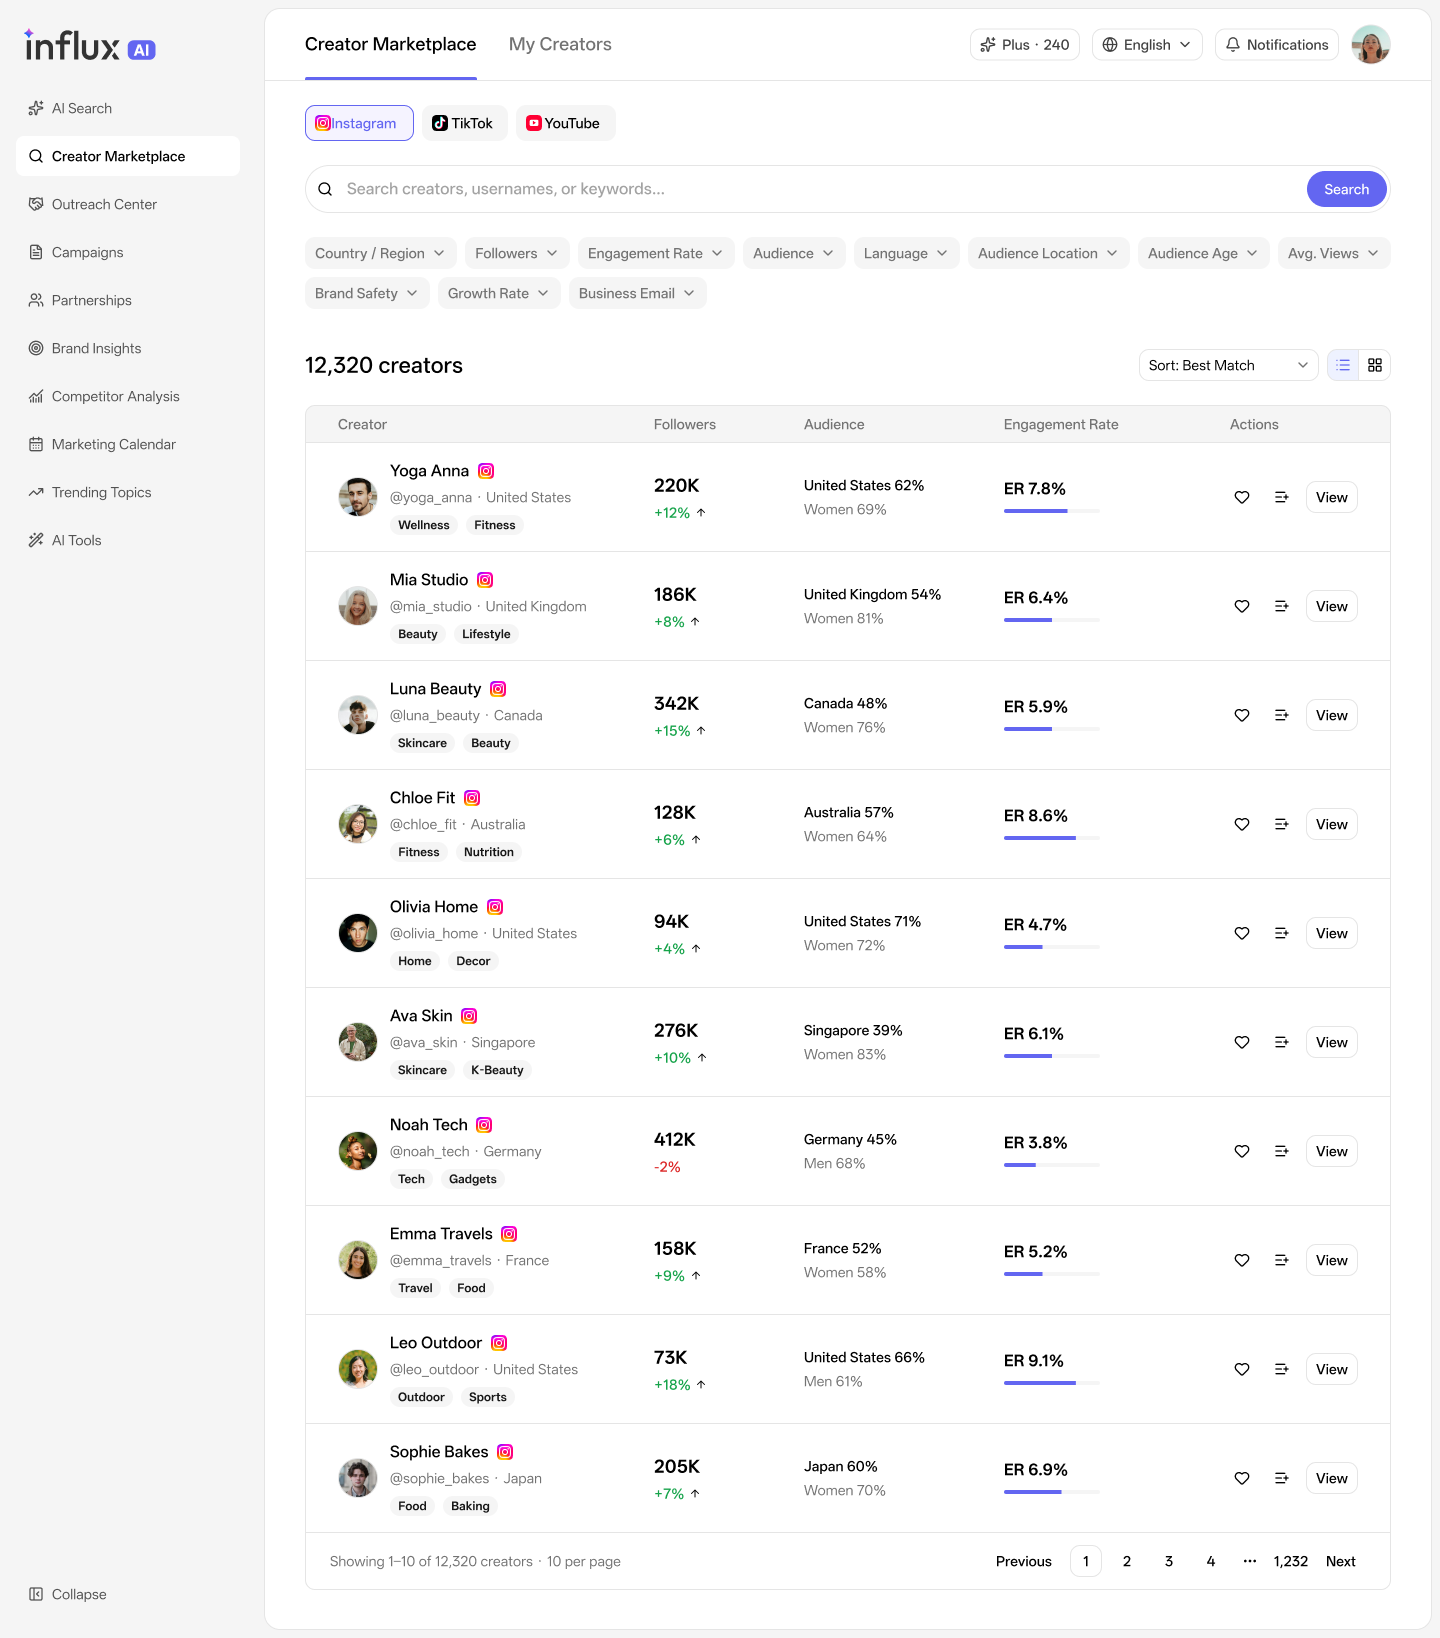Click the influx AI logo

click(90, 45)
